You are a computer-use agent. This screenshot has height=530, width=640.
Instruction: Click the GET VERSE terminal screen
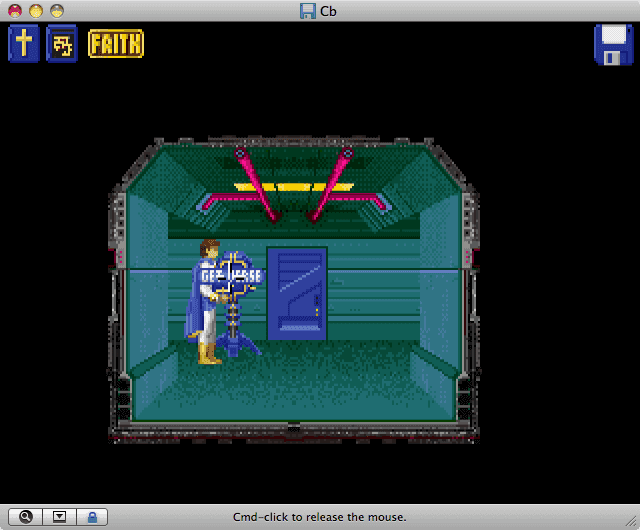tap(232, 276)
